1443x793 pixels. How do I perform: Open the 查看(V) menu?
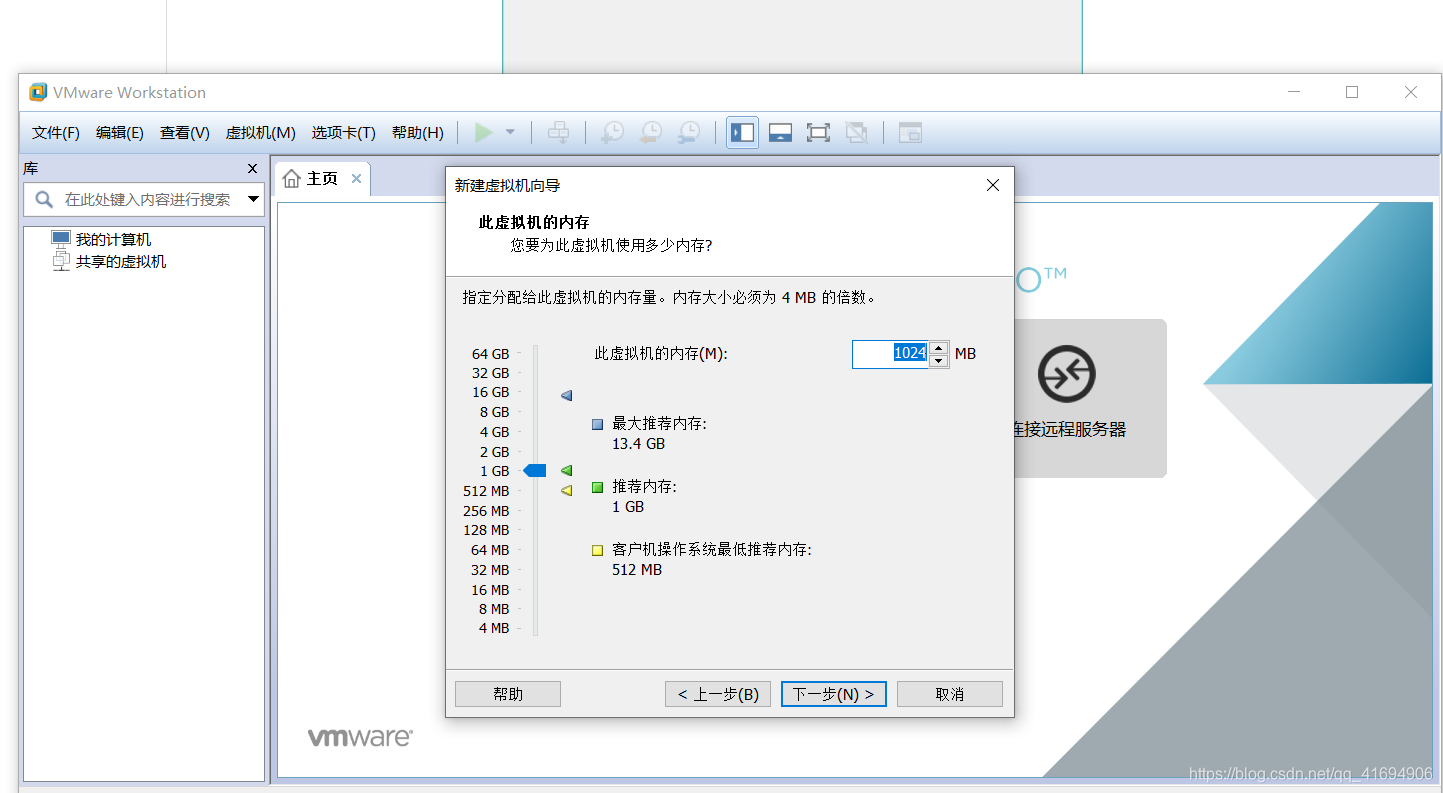coord(185,133)
